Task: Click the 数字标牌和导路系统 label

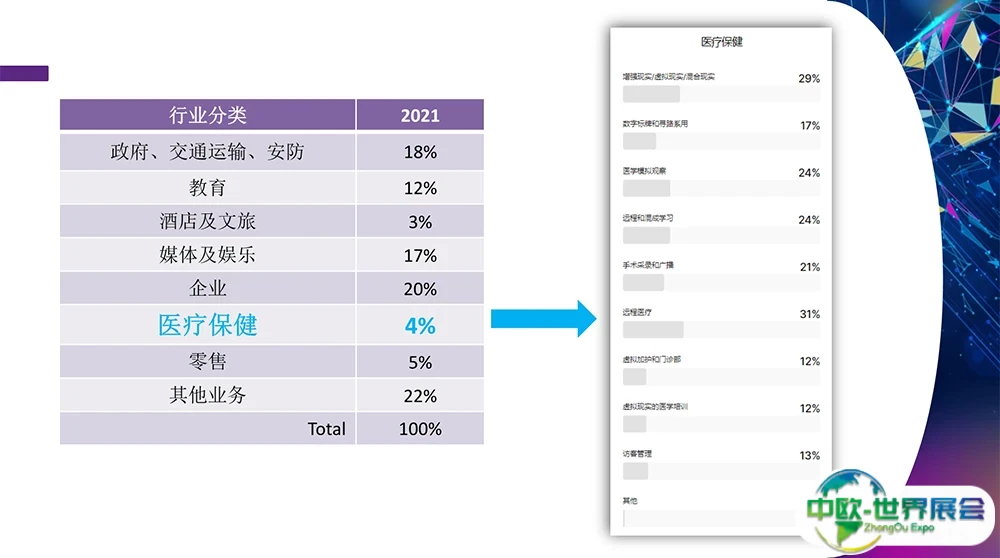Action: tap(655, 124)
